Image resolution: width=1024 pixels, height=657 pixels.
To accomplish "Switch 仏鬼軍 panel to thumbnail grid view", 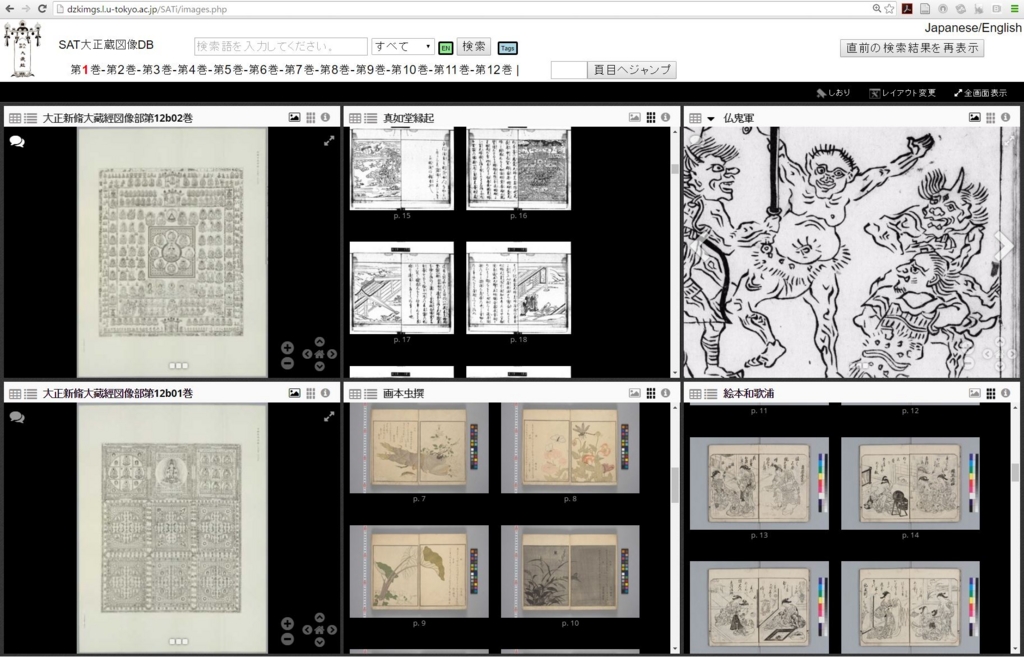I will [x=991, y=118].
